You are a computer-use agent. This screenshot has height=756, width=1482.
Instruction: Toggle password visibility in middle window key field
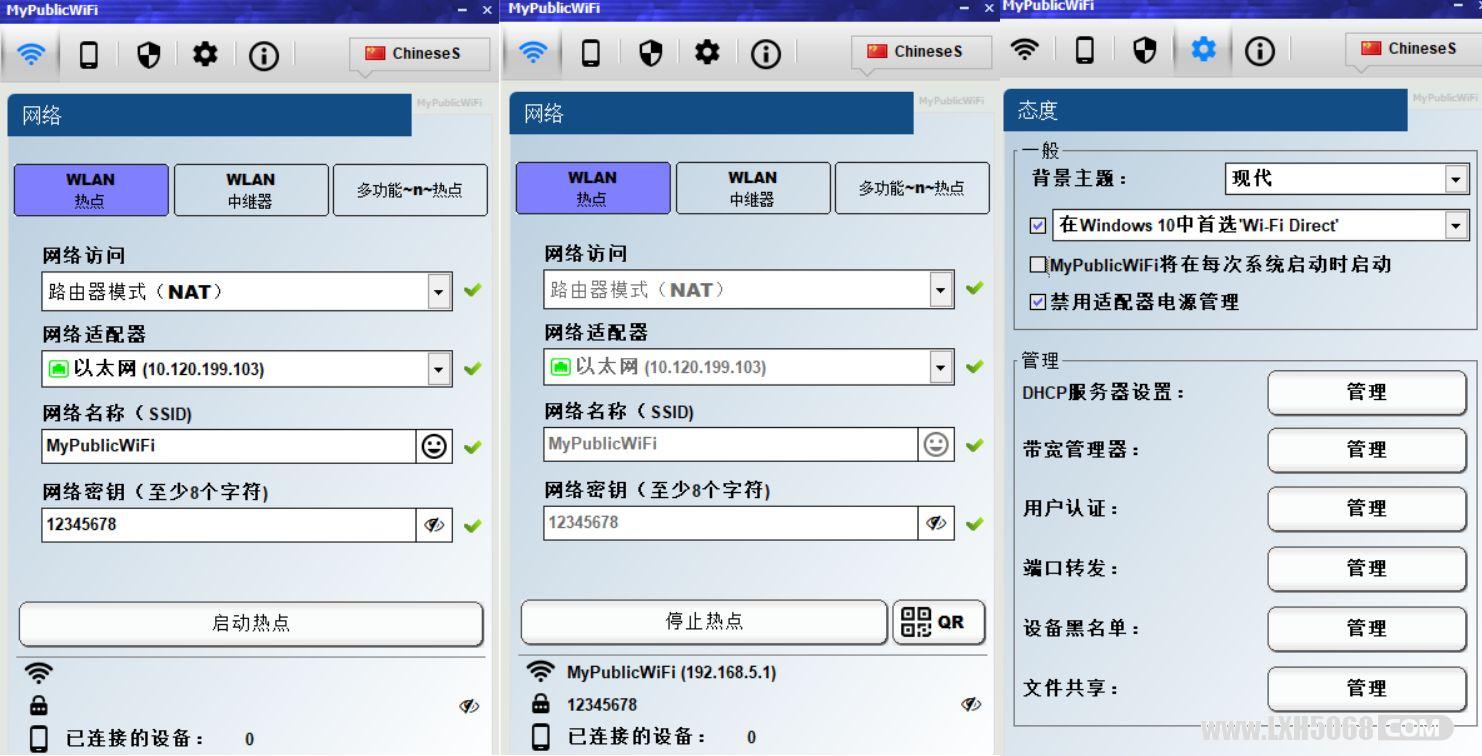pos(936,523)
